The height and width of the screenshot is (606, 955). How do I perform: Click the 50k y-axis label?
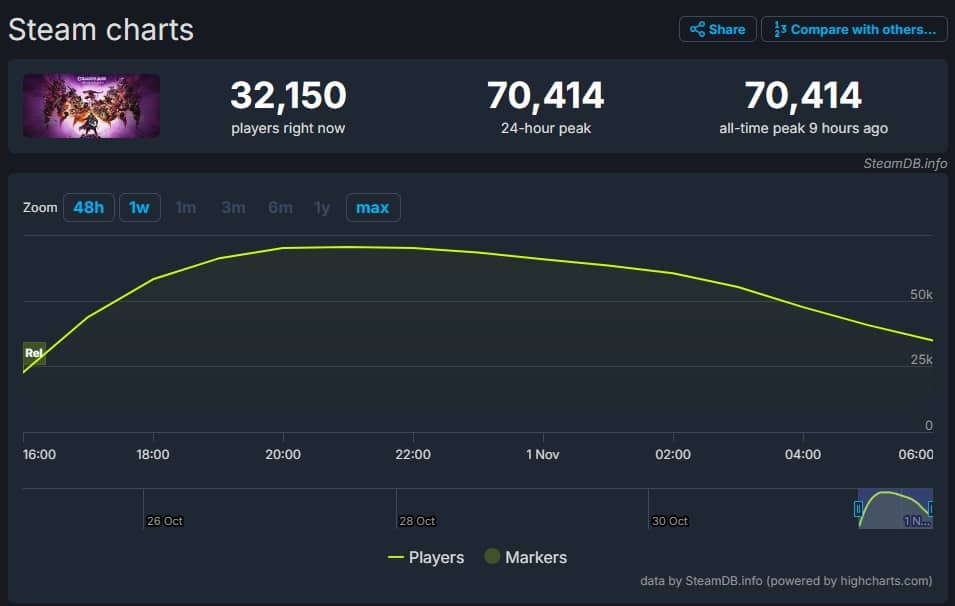(x=921, y=295)
